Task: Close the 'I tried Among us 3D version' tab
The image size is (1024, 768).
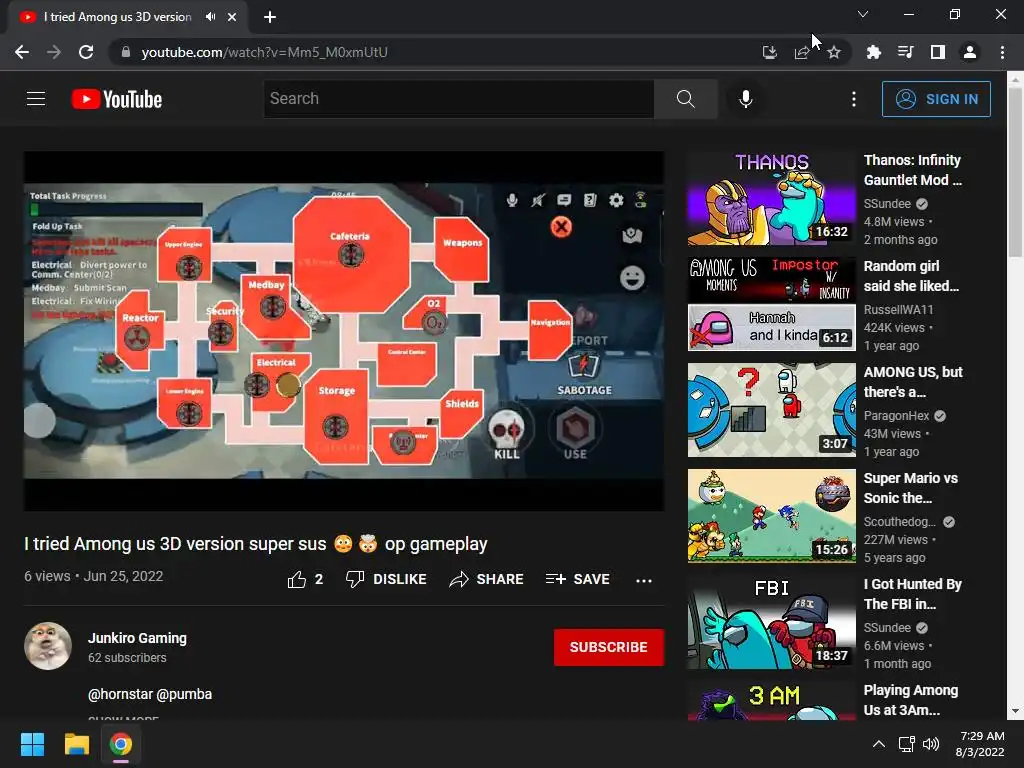Action: click(x=232, y=17)
